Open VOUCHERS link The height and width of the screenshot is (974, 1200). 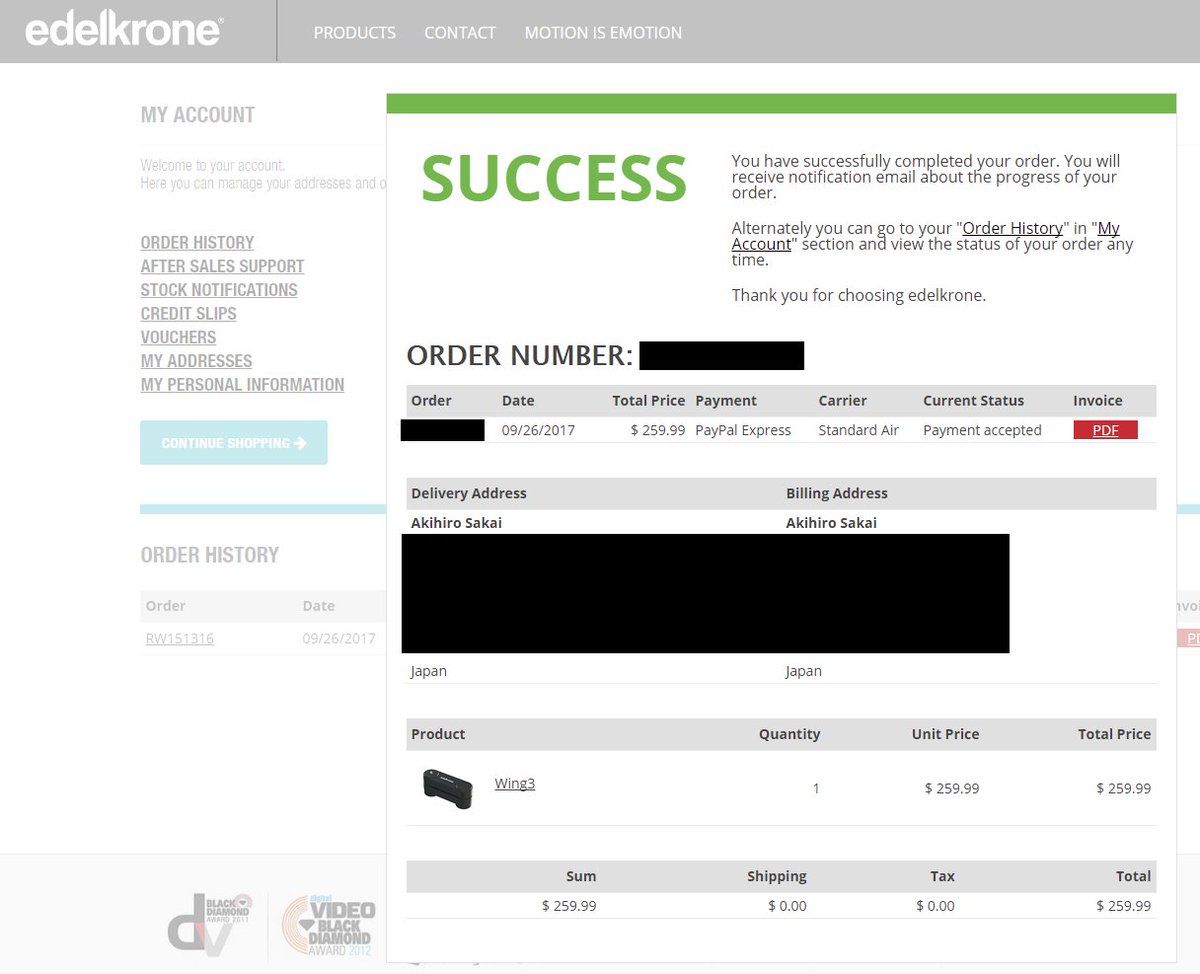pos(178,337)
